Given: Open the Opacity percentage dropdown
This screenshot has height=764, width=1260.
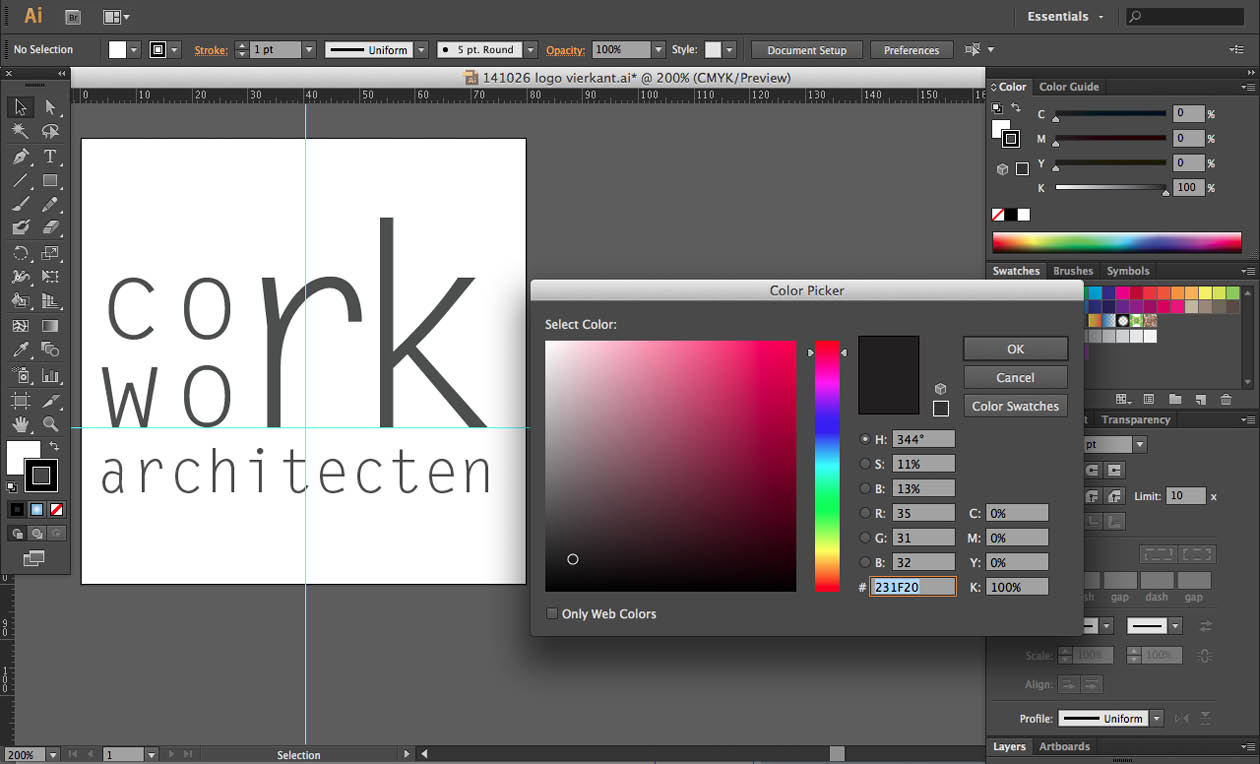Looking at the screenshot, I should 658,50.
